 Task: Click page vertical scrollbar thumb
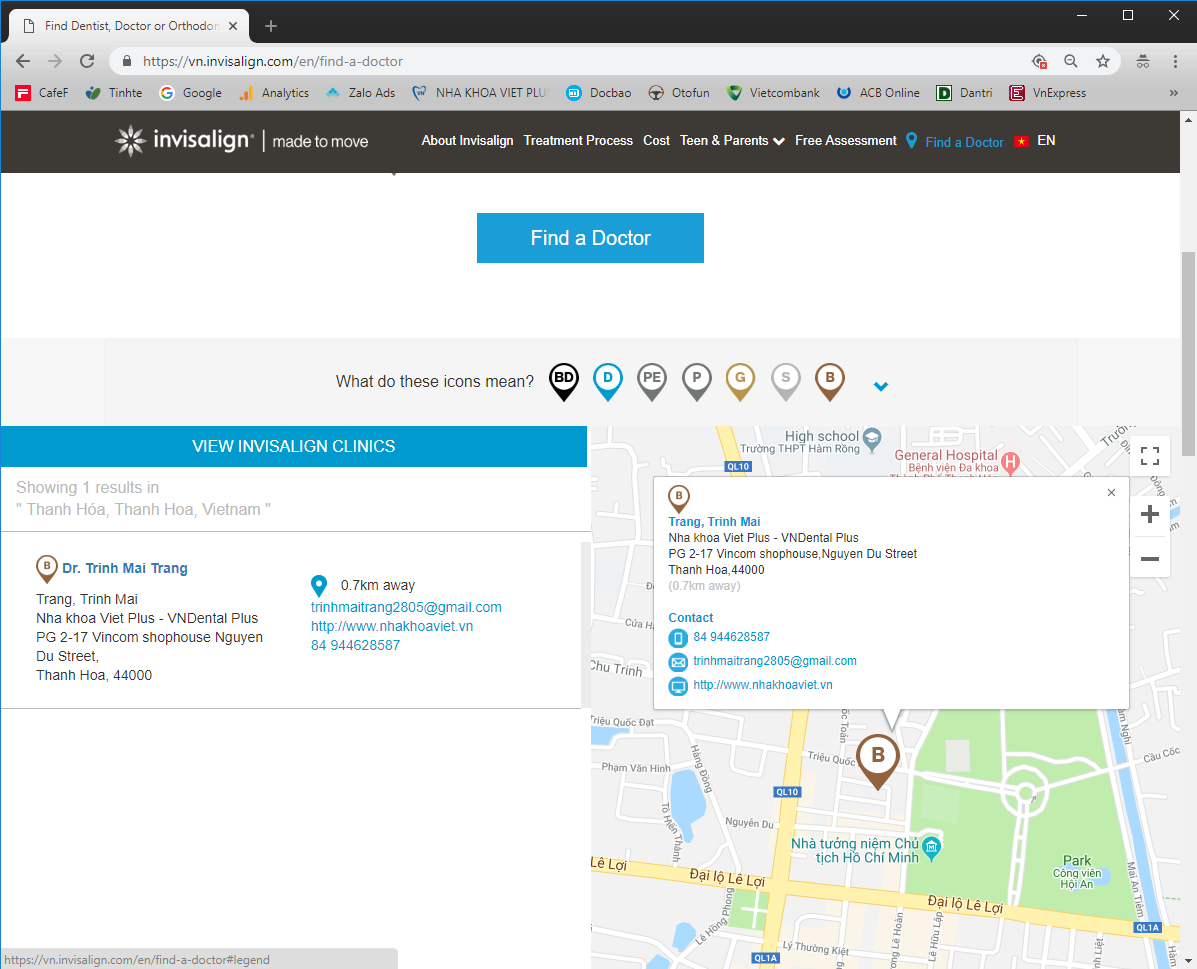[x=1189, y=353]
